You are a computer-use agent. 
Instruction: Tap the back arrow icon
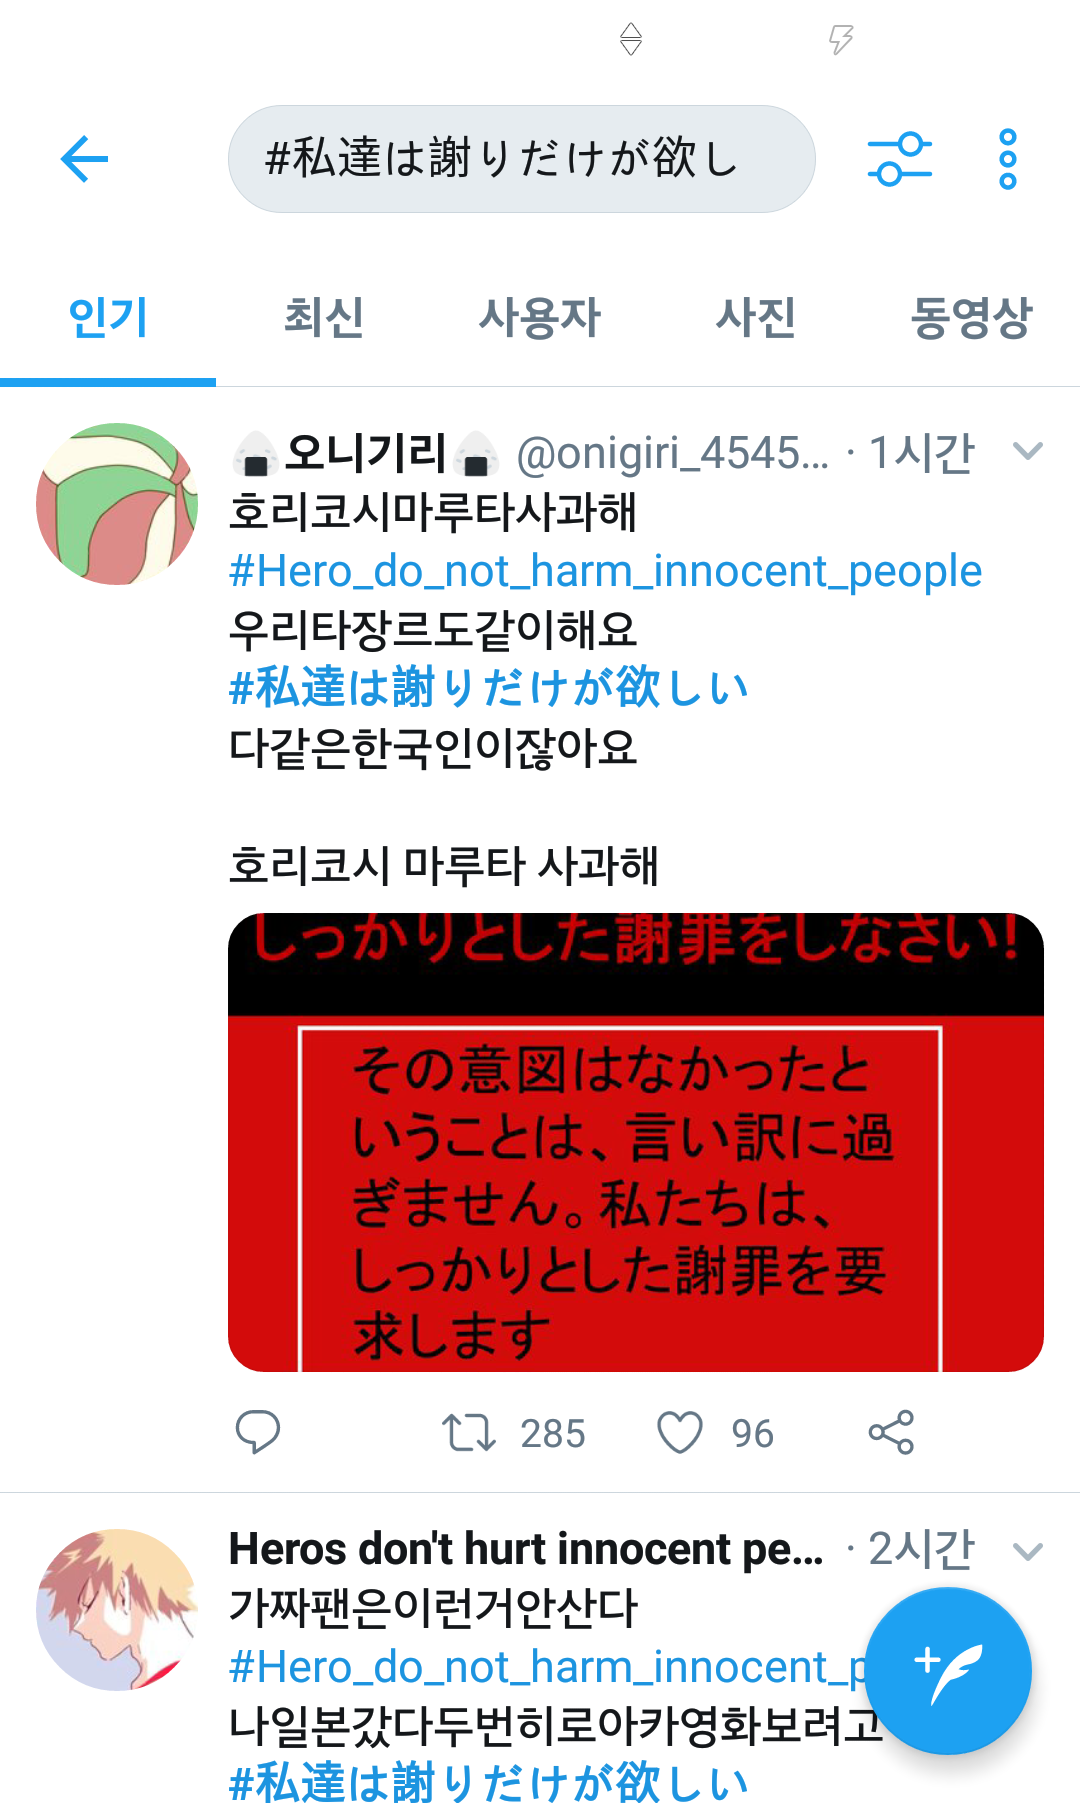pos(84,159)
